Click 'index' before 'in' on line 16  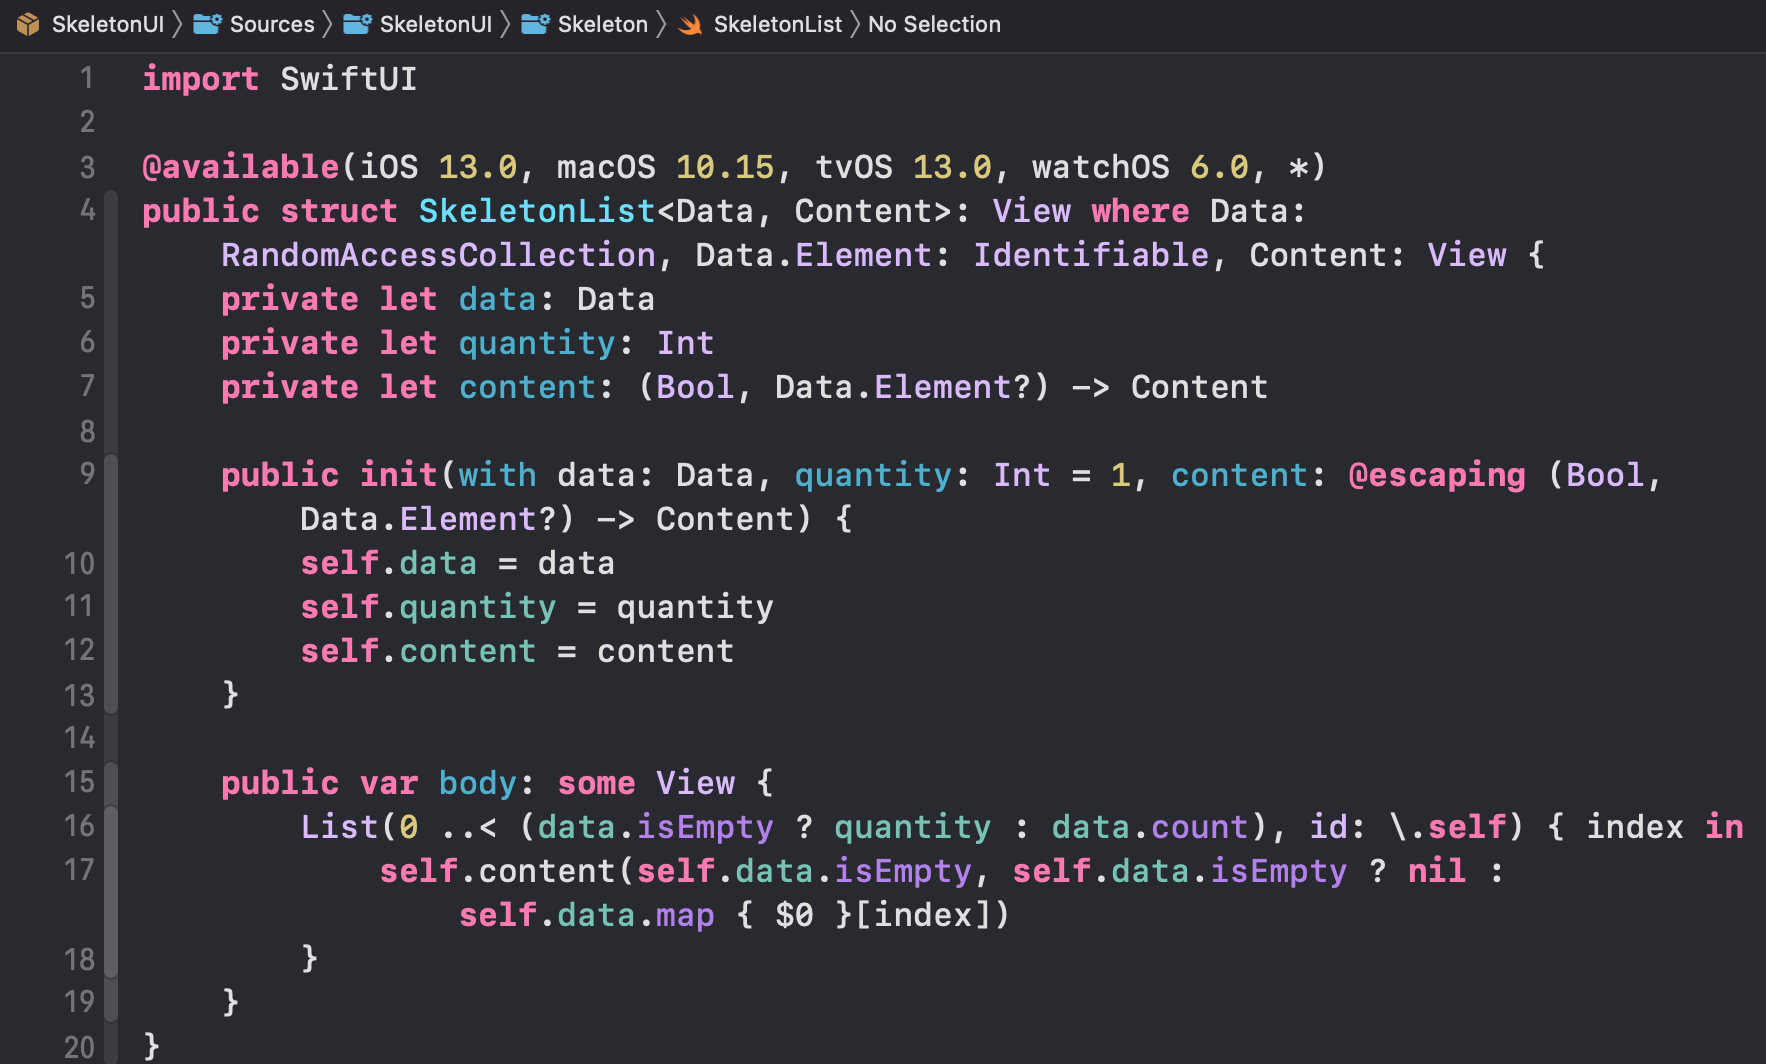click(x=1635, y=827)
